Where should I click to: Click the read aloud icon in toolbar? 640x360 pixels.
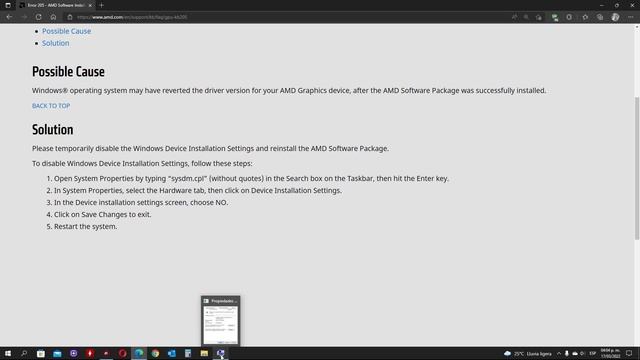(x=514, y=17)
